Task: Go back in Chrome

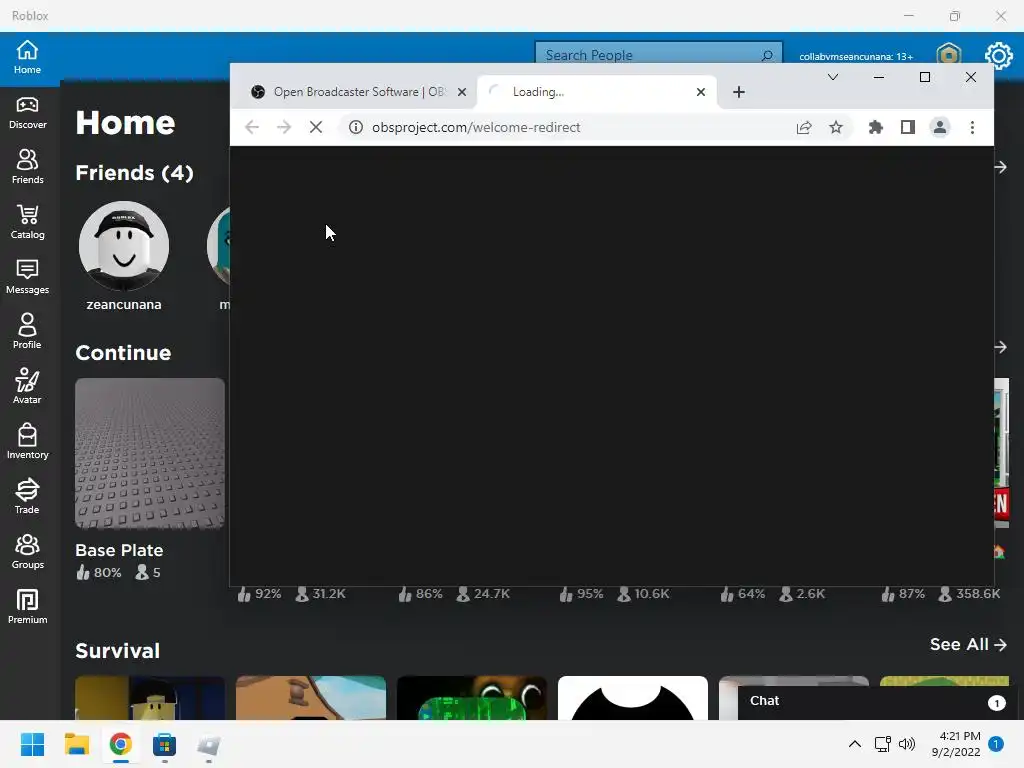Action: pyautogui.click(x=252, y=127)
